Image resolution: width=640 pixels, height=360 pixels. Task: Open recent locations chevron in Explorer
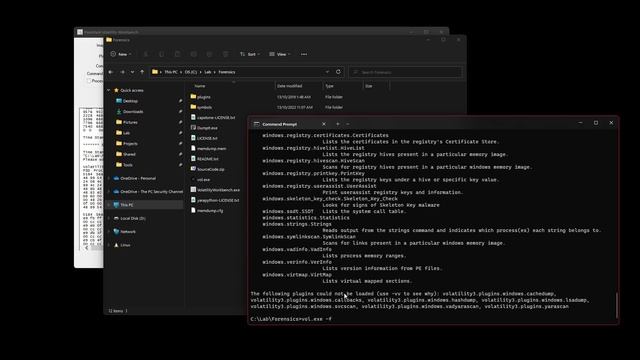coord(132,72)
